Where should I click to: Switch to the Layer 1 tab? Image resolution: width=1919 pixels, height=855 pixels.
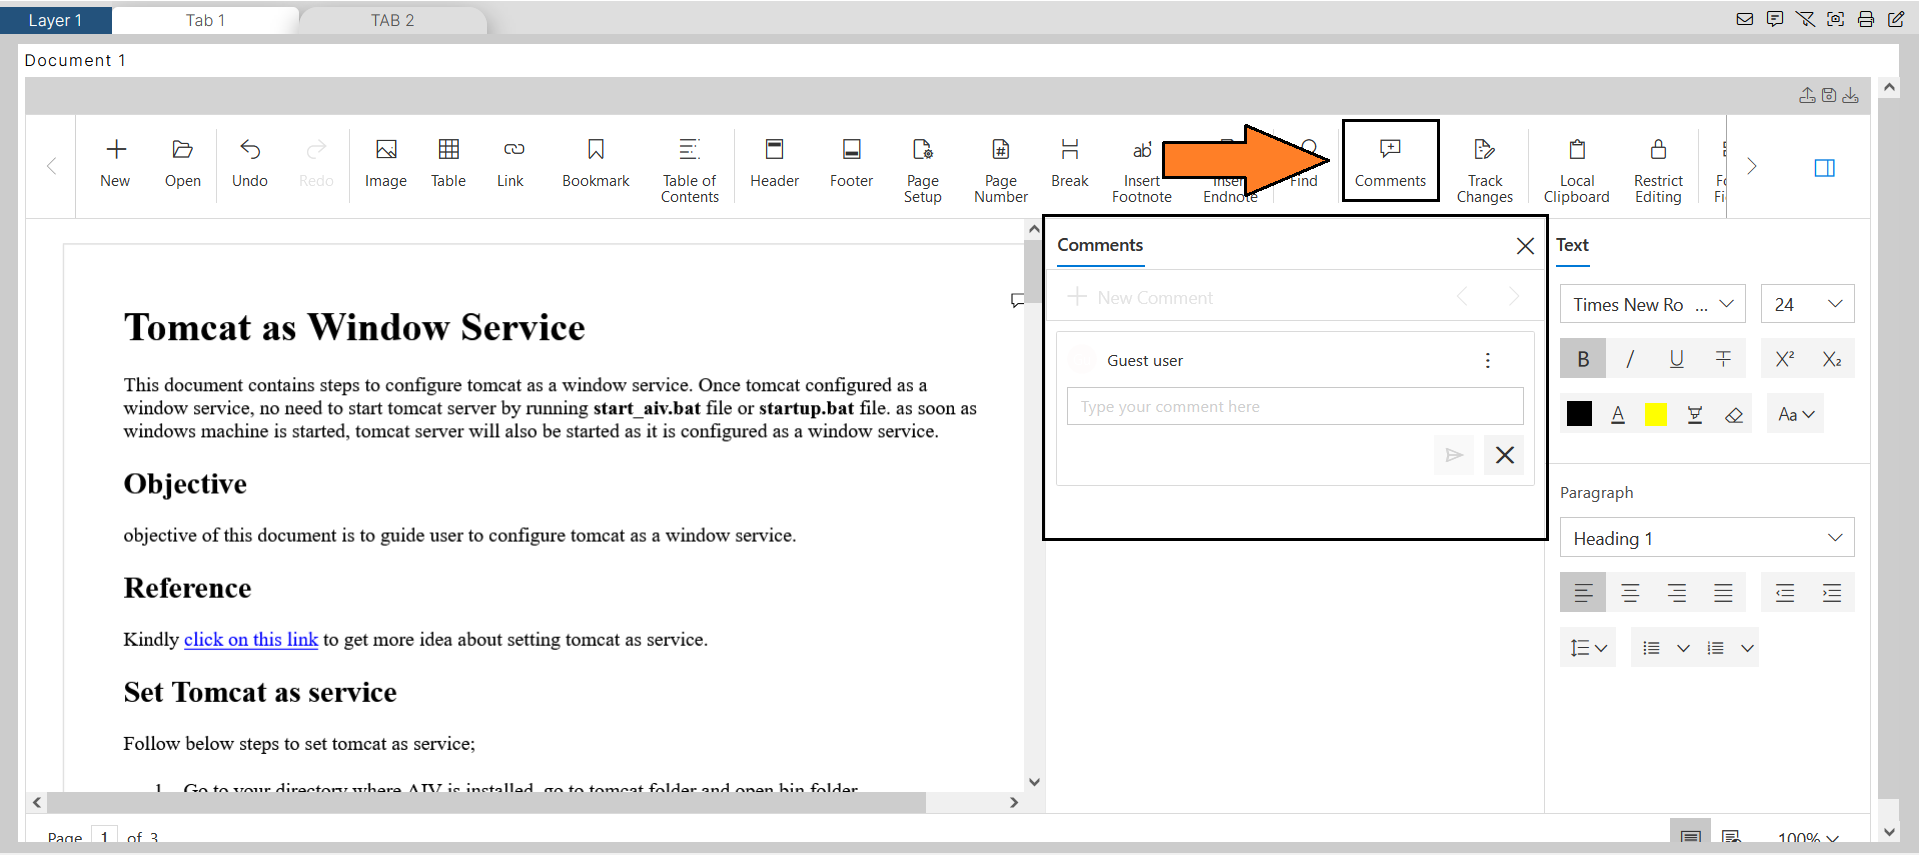click(x=55, y=20)
